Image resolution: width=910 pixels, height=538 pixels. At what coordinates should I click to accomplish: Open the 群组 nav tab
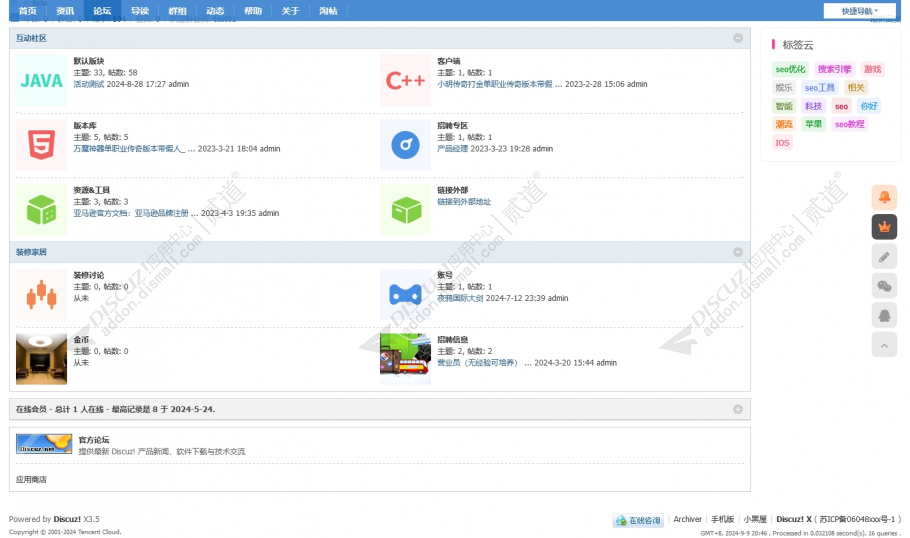click(178, 10)
